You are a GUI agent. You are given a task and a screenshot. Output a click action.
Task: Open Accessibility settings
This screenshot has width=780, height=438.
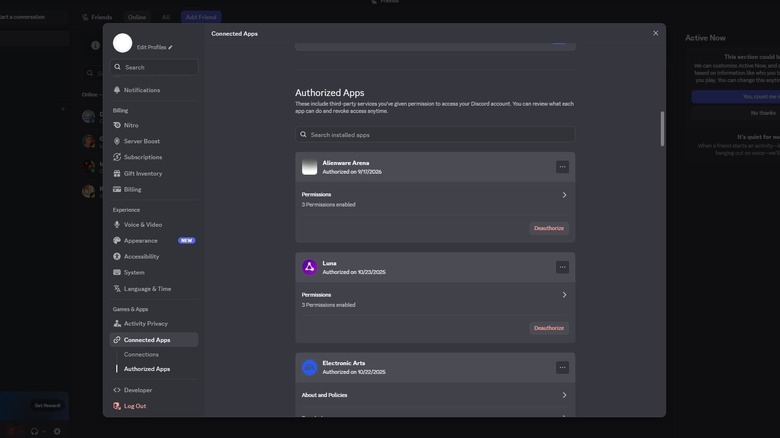(154, 257)
